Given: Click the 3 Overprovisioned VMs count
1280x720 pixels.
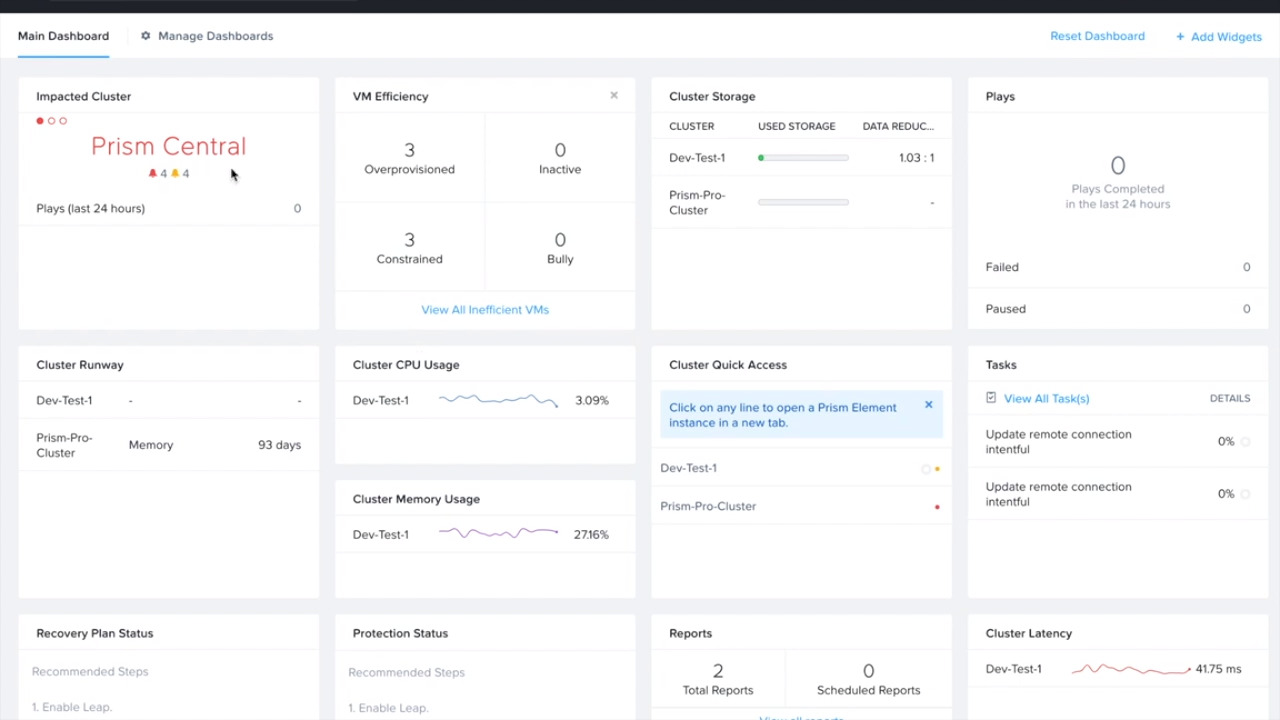Looking at the screenshot, I should tap(409, 150).
